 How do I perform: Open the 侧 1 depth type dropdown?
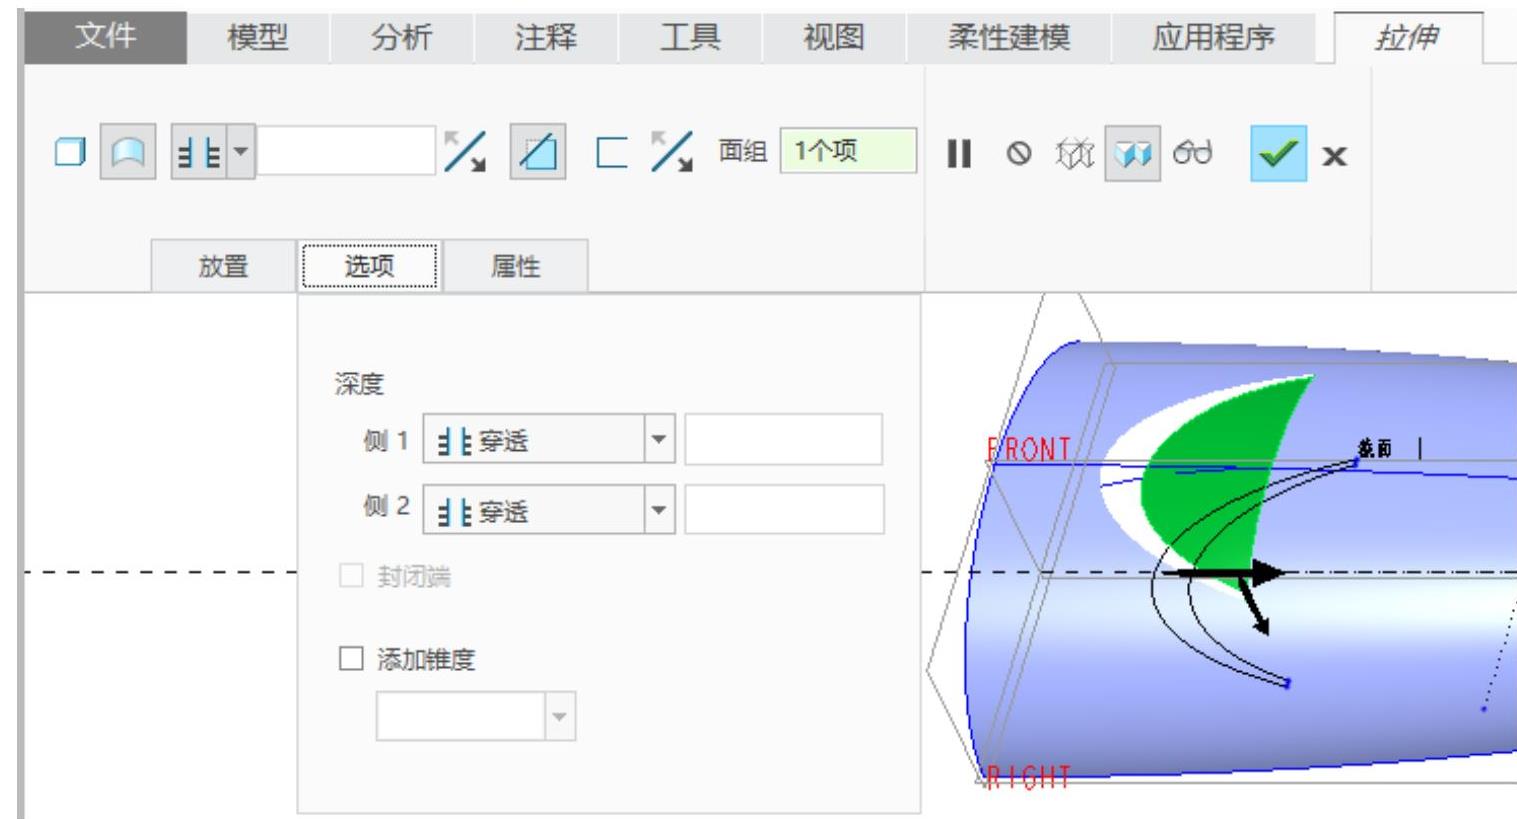[x=549, y=440]
